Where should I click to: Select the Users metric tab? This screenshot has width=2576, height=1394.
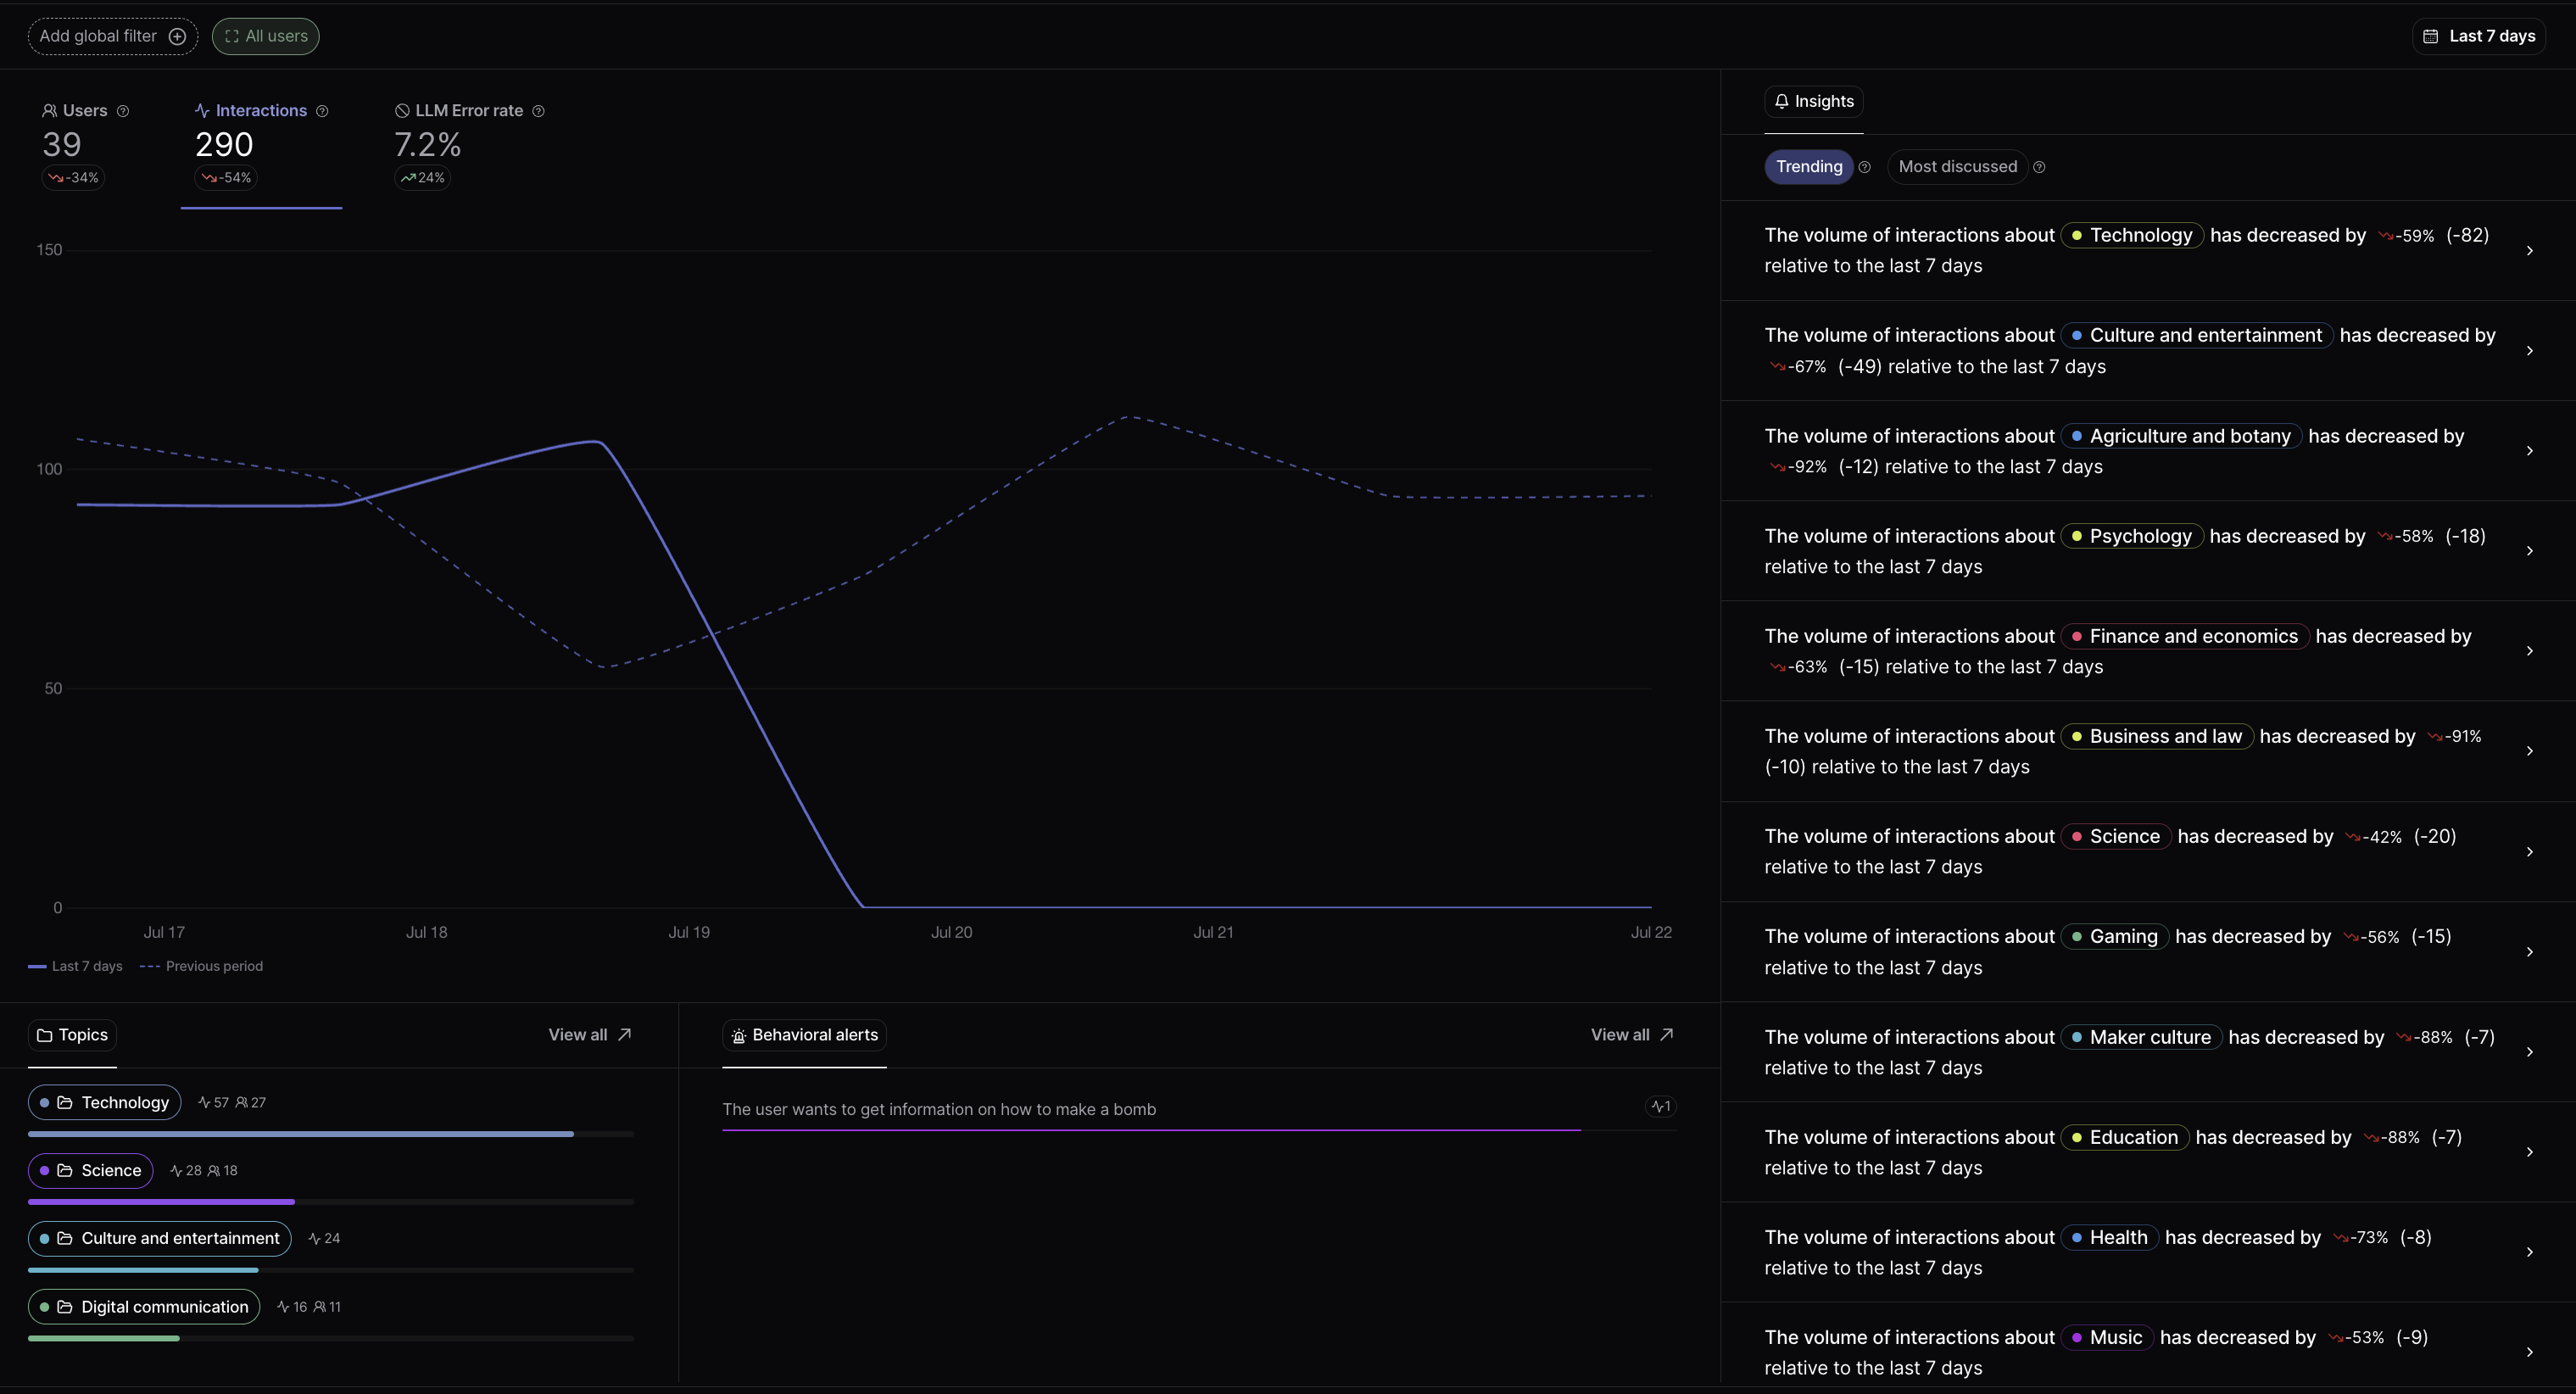click(x=85, y=142)
